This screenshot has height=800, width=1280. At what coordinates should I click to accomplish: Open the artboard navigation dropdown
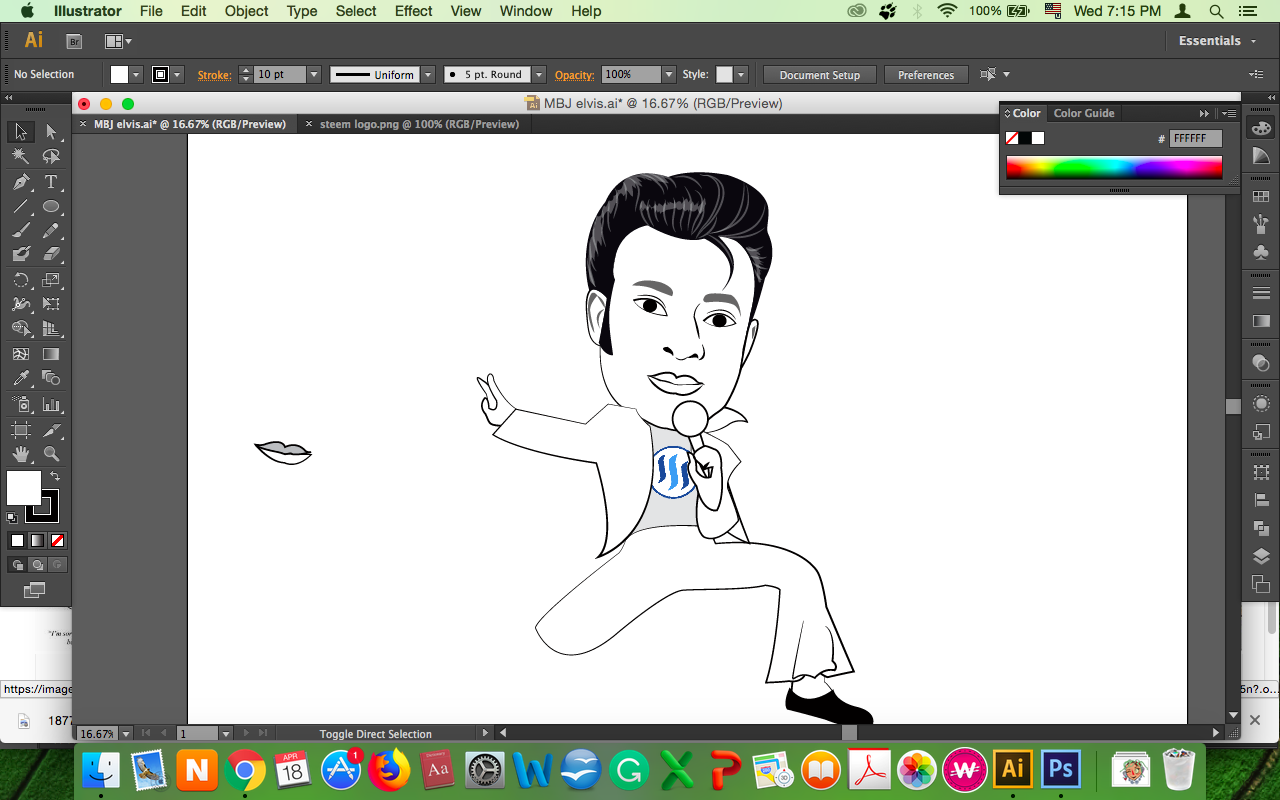(x=226, y=734)
